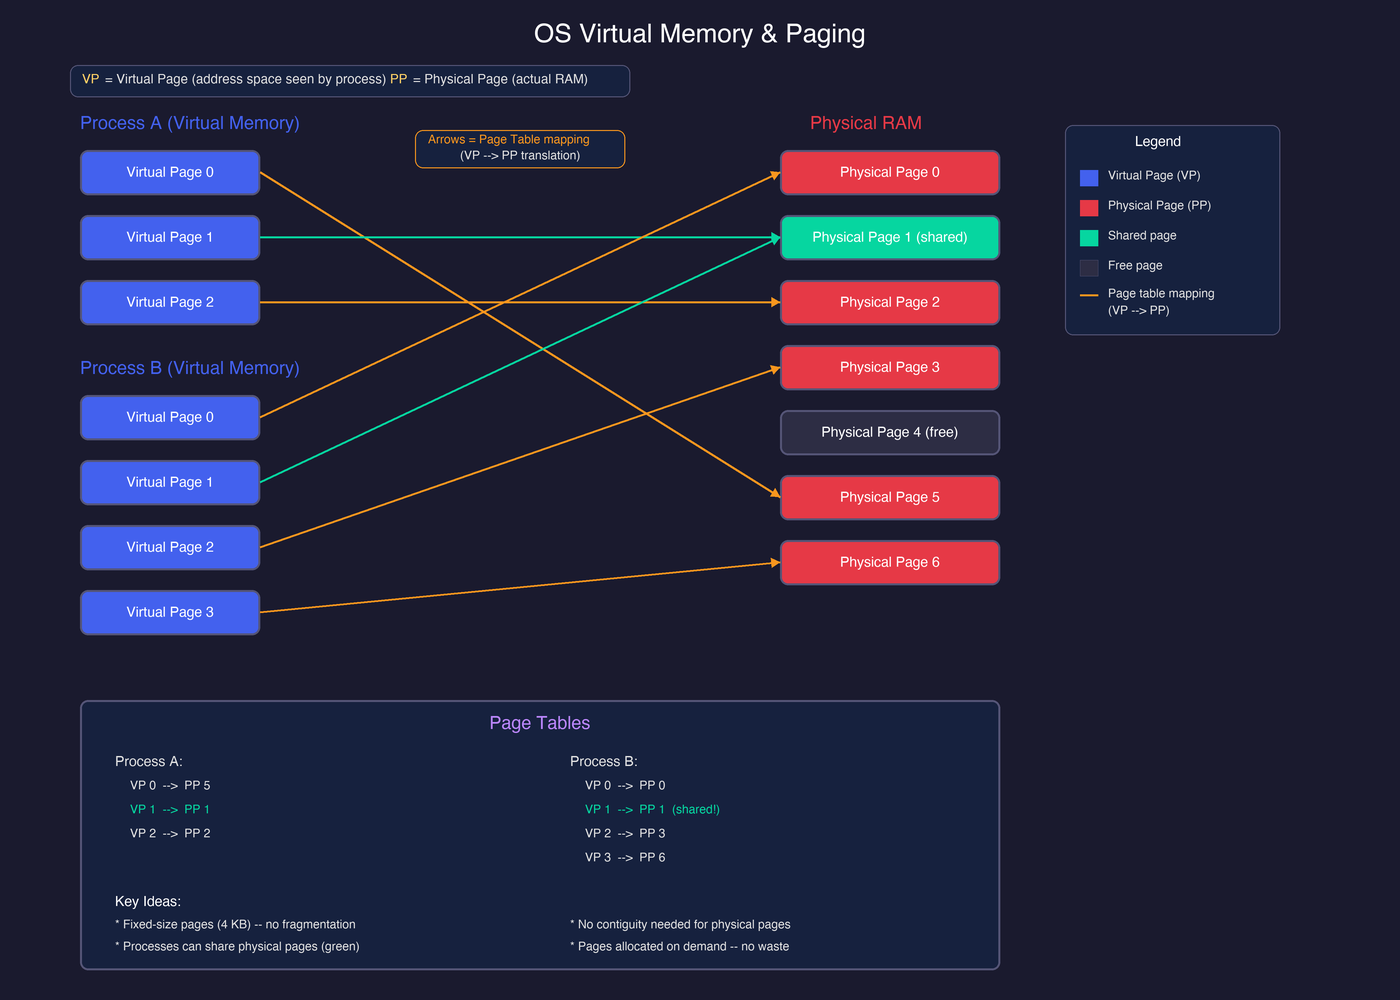Click the Physical Page (PP) legend swatch
The width and height of the screenshot is (1400, 1000).
tap(1088, 205)
